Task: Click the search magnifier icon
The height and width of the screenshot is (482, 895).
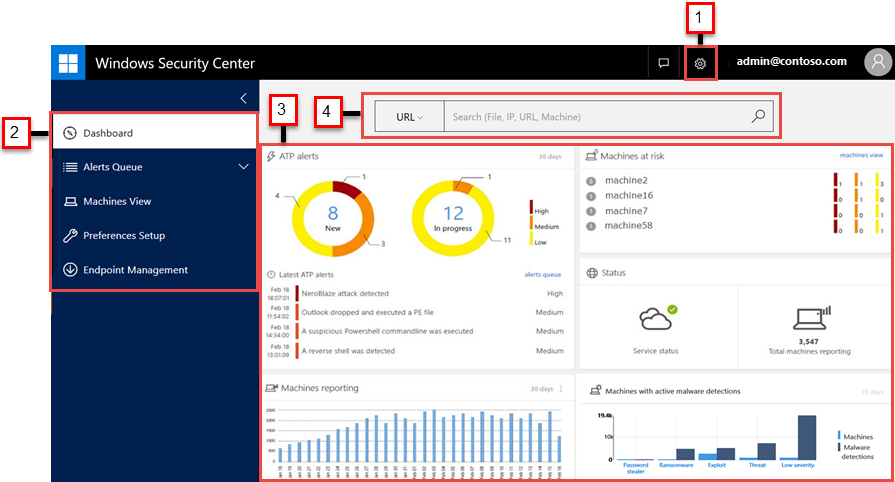Action: click(x=758, y=116)
